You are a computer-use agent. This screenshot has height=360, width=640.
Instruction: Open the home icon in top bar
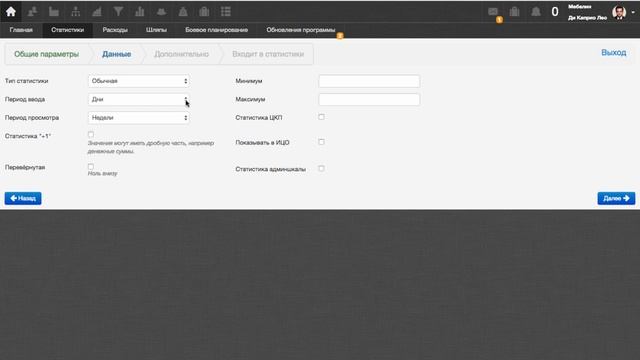(11, 11)
